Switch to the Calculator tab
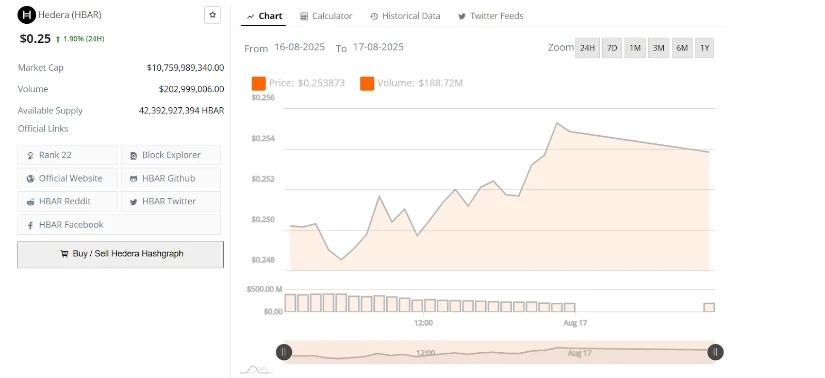 (x=326, y=16)
